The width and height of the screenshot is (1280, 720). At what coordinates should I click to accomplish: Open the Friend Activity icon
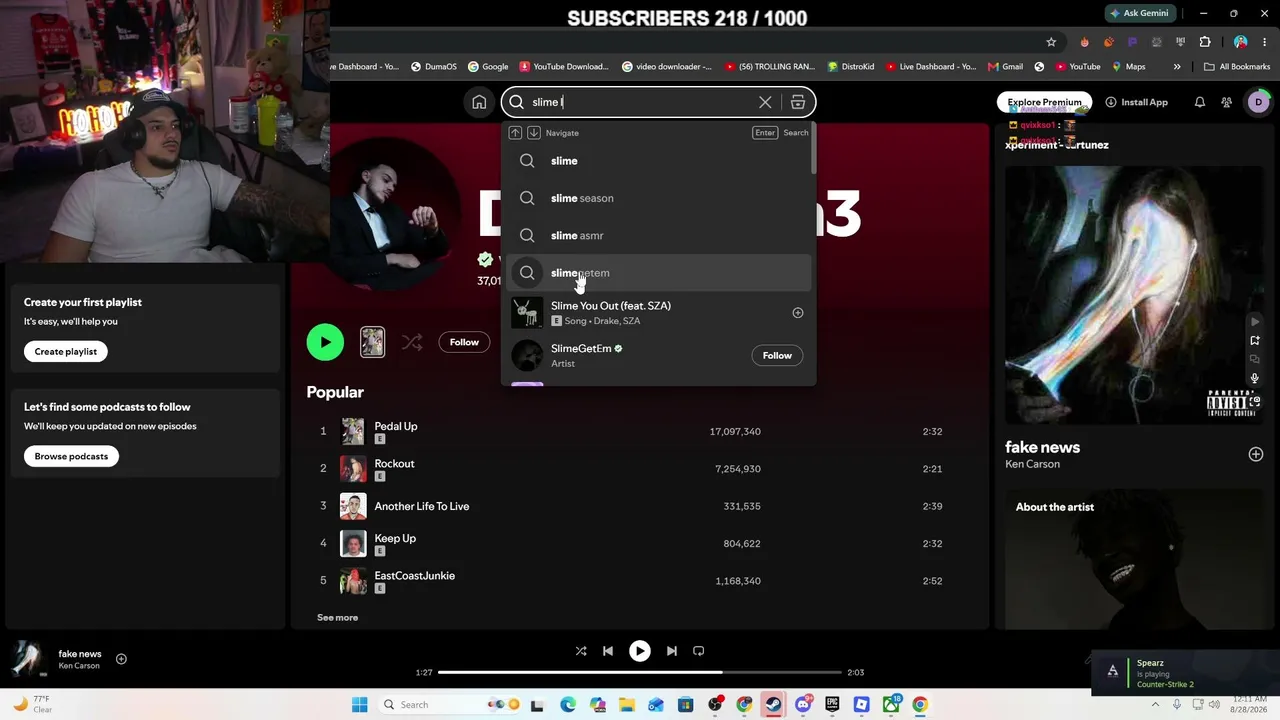click(1227, 102)
